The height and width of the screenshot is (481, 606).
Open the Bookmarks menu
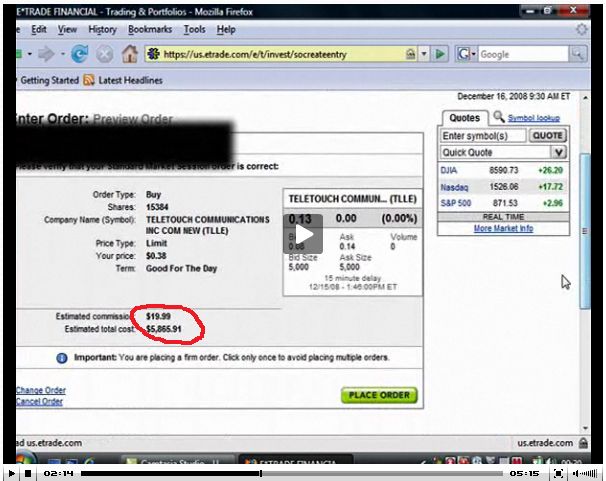coord(150,29)
